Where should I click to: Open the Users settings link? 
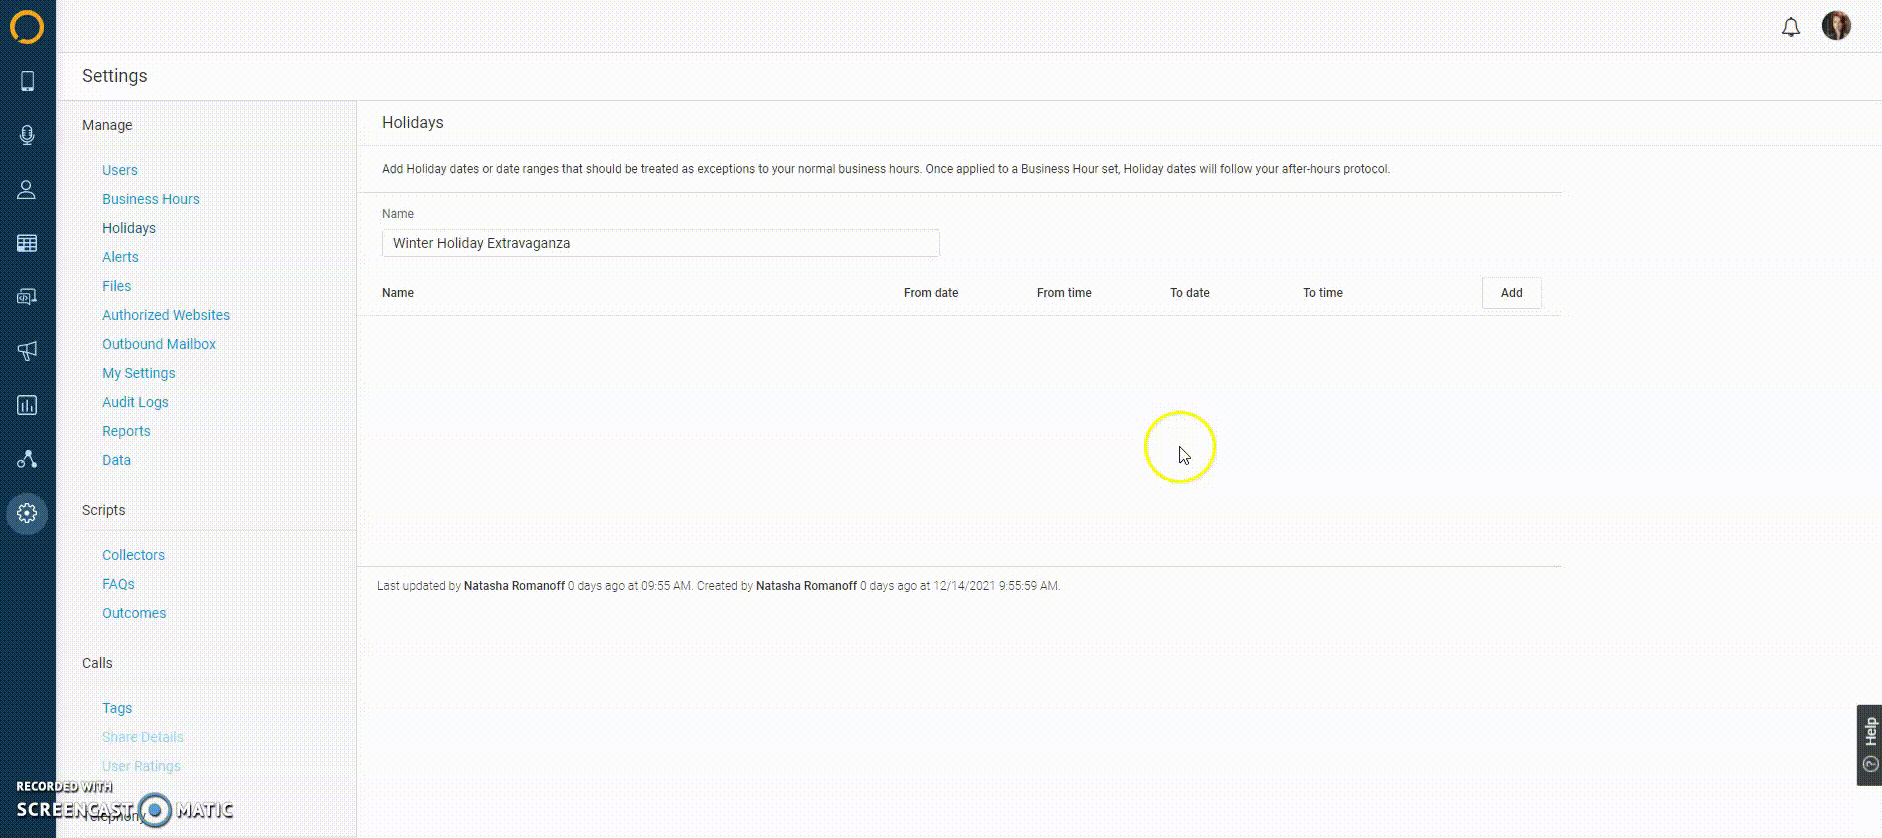click(x=120, y=170)
